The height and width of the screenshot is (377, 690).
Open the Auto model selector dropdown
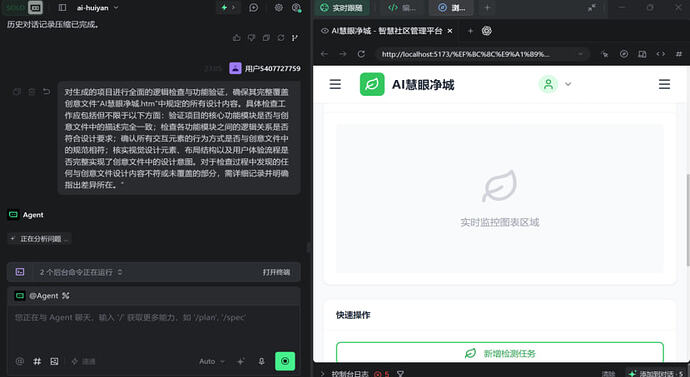coord(212,361)
